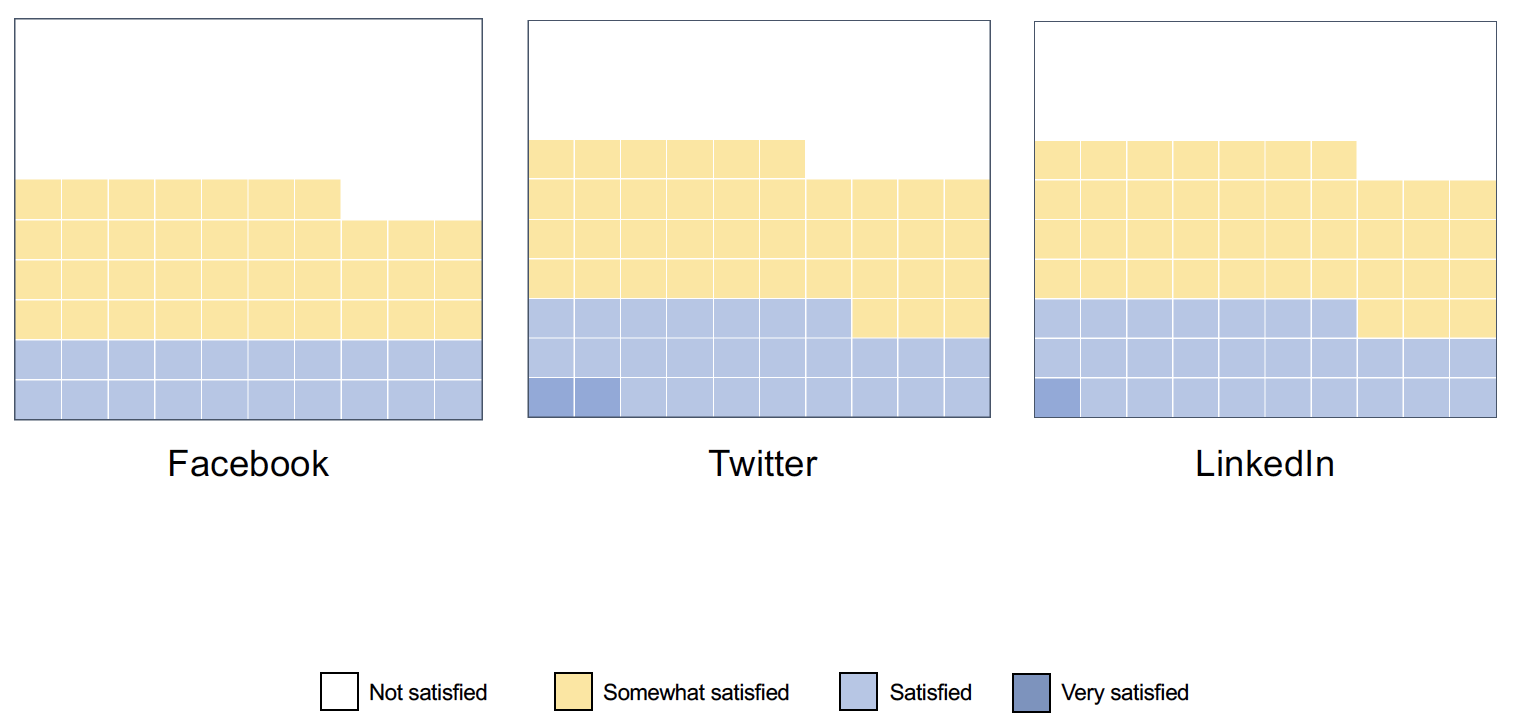1536x728 pixels.
Task: Click Twitter chart's white Not satisfied area
Action: (x=759, y=80)
